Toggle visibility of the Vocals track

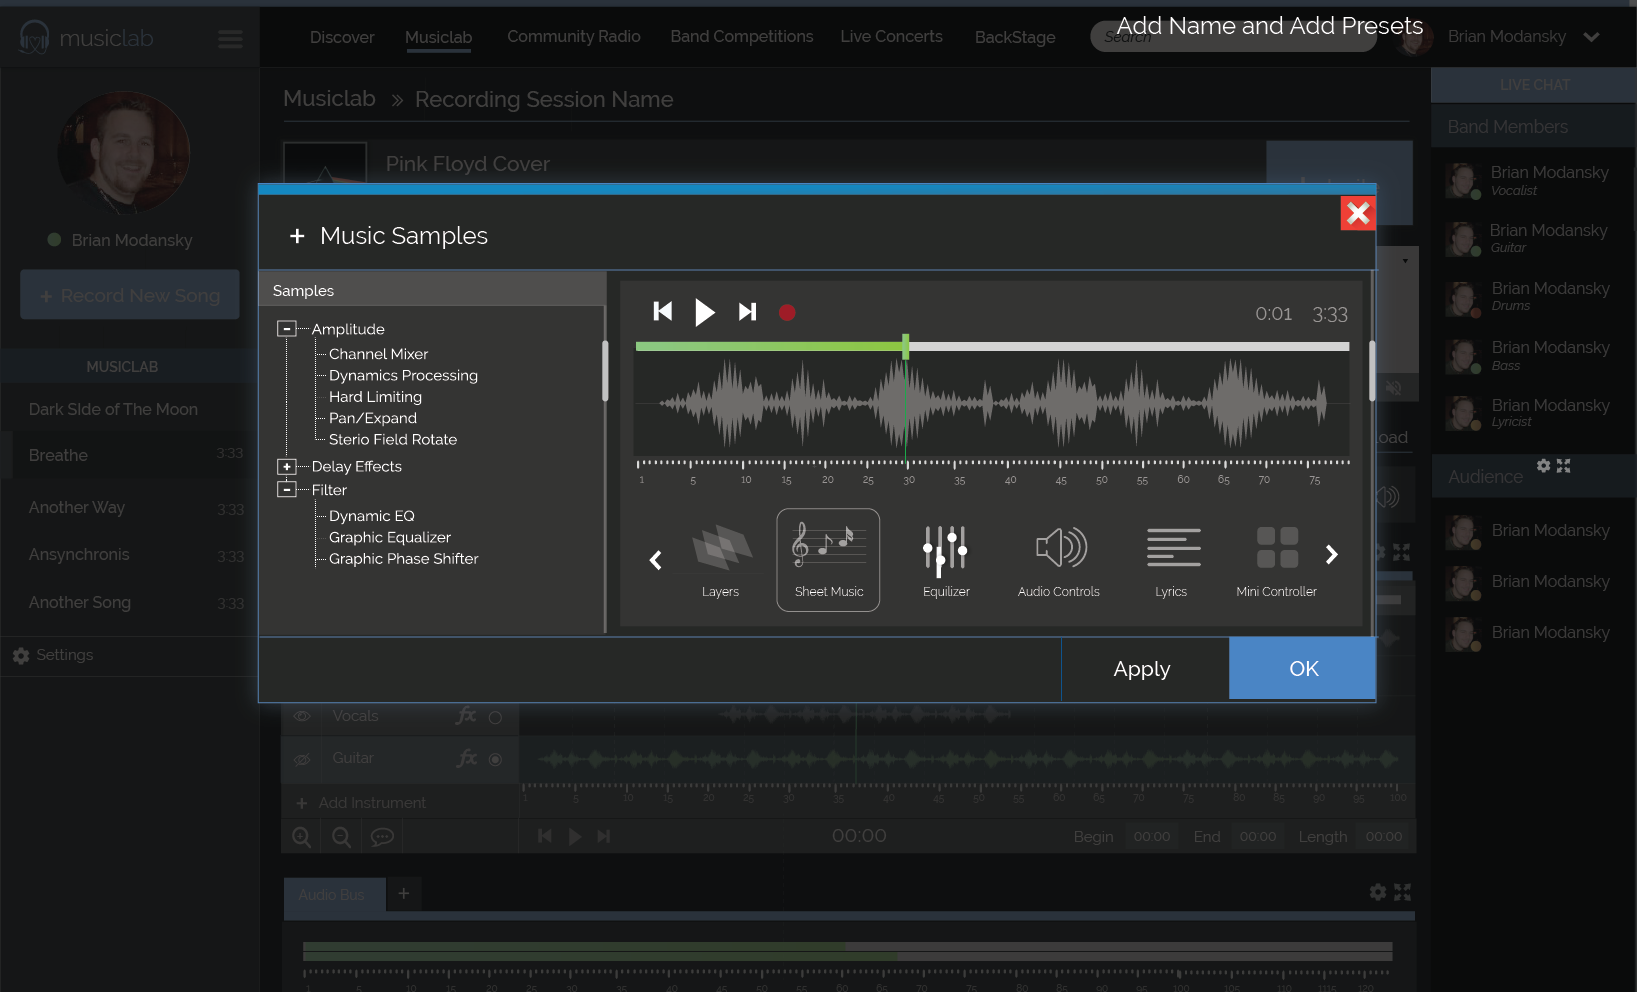coord(302,716)
